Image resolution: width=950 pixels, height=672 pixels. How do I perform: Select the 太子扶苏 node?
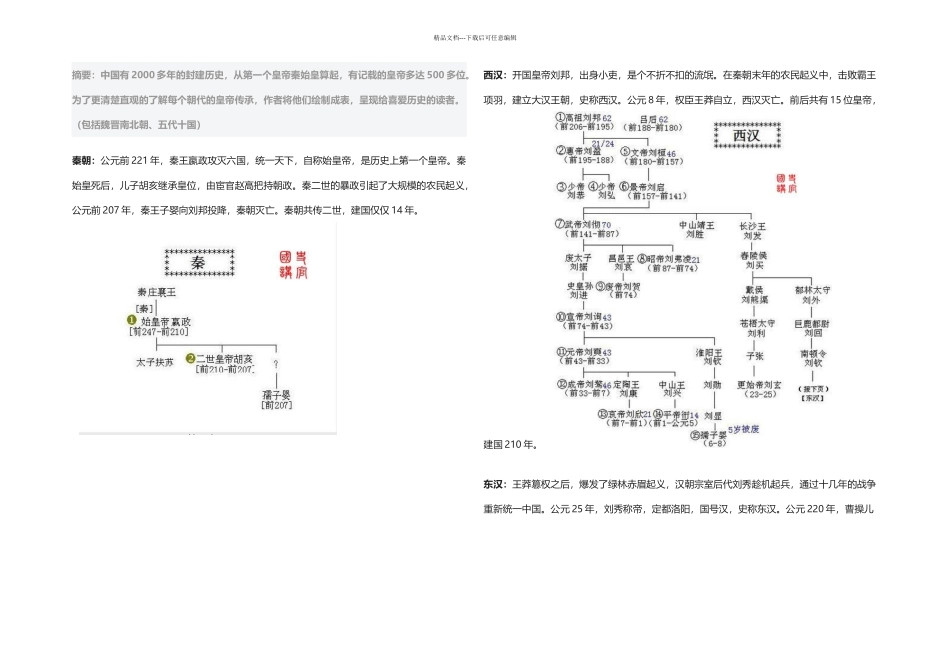[154, 362]
